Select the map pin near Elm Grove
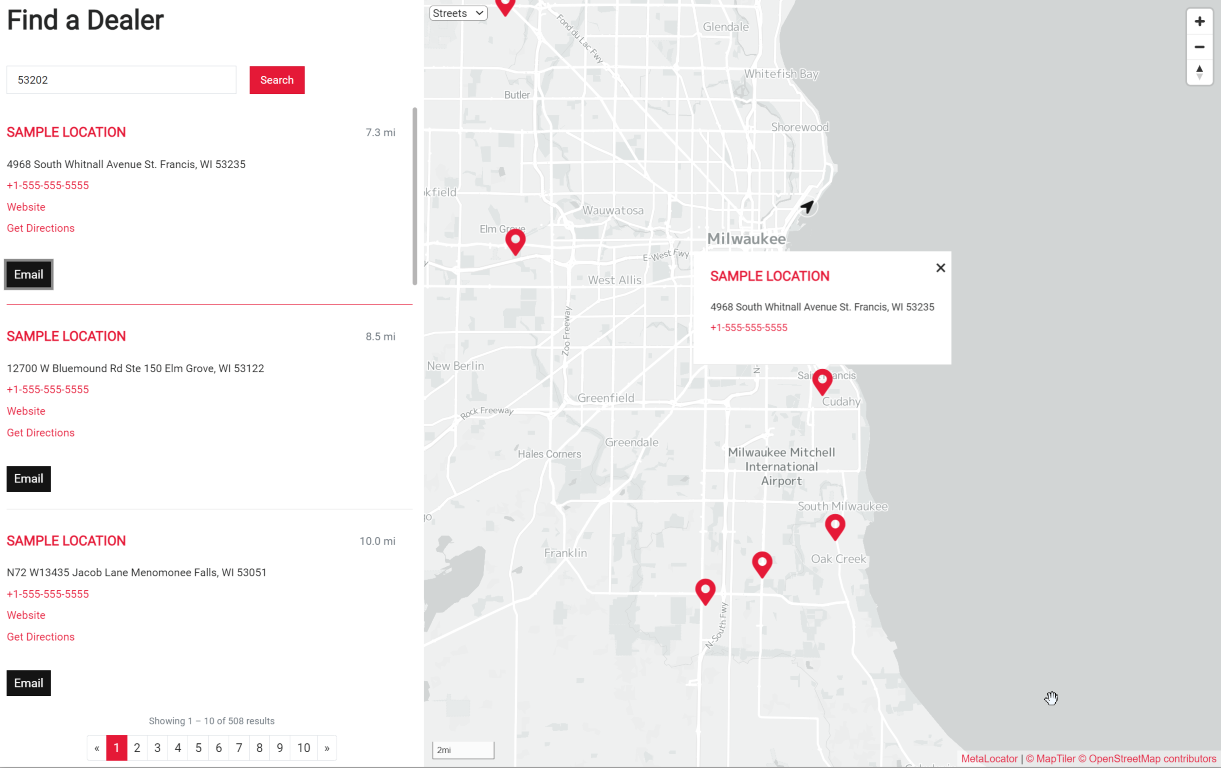The width and height of the screenshot is (1221, 768). [515, 242]
